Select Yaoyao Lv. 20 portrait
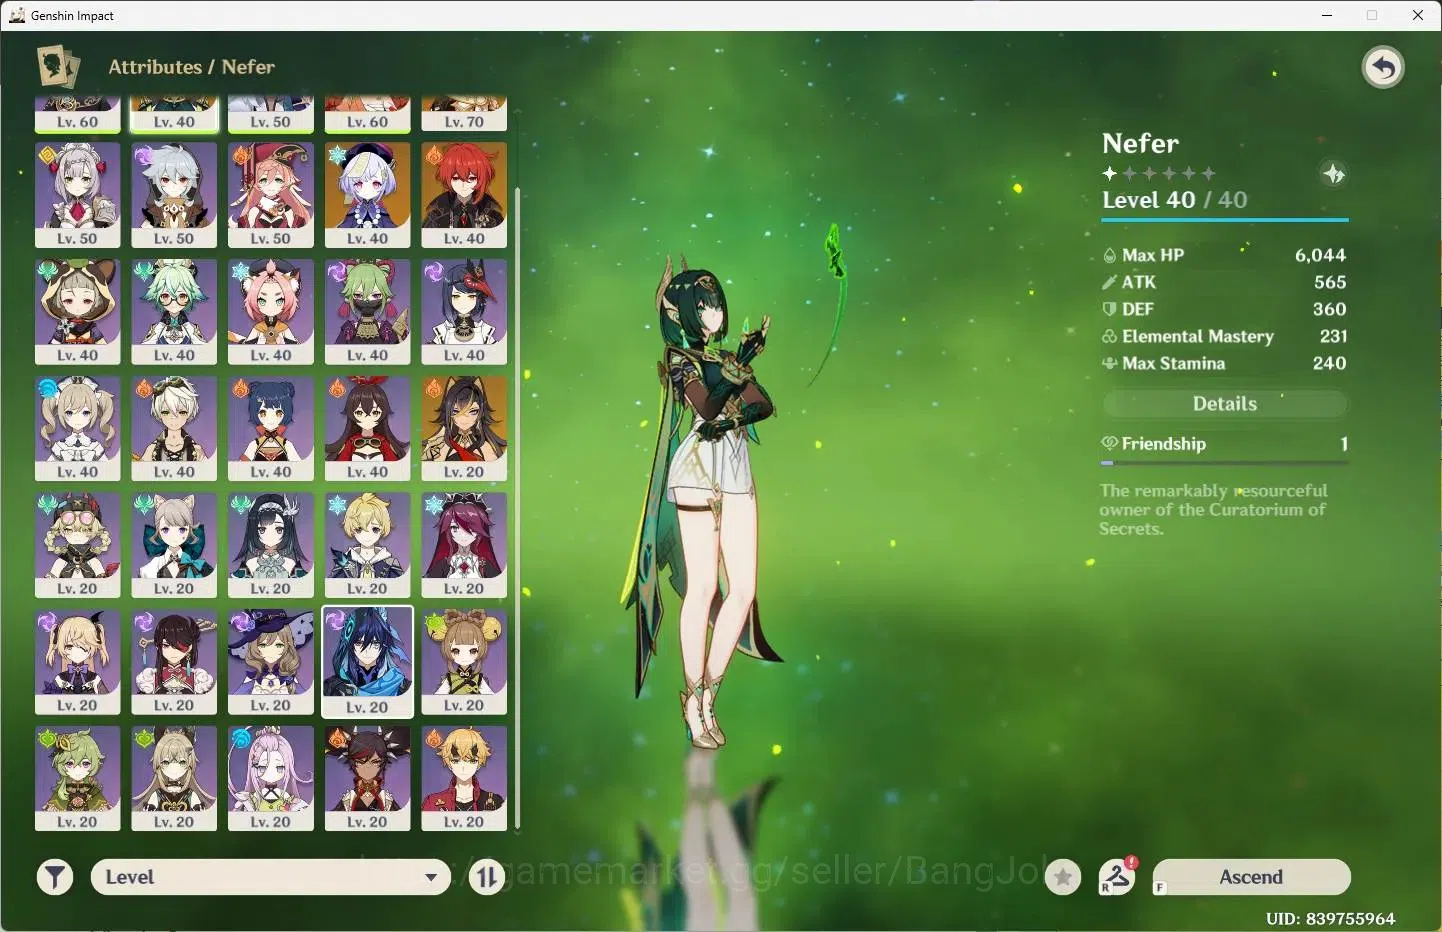Image resolution: width=1442 pixels, height=932 pixels. coord(465,662)
